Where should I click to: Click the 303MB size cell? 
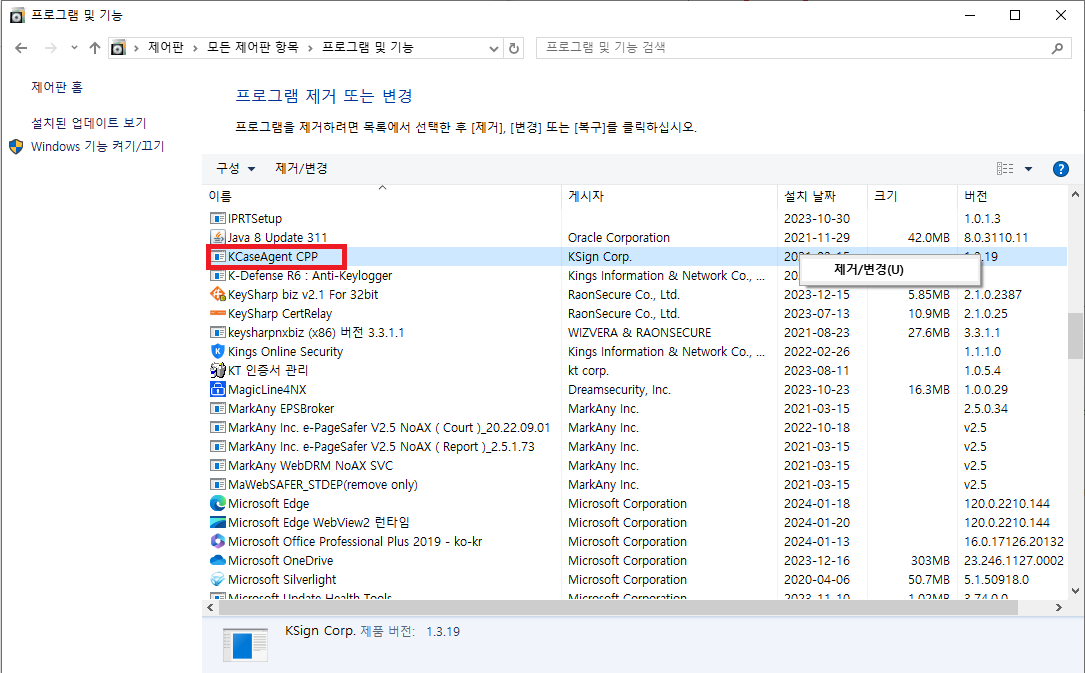point(930,561)
